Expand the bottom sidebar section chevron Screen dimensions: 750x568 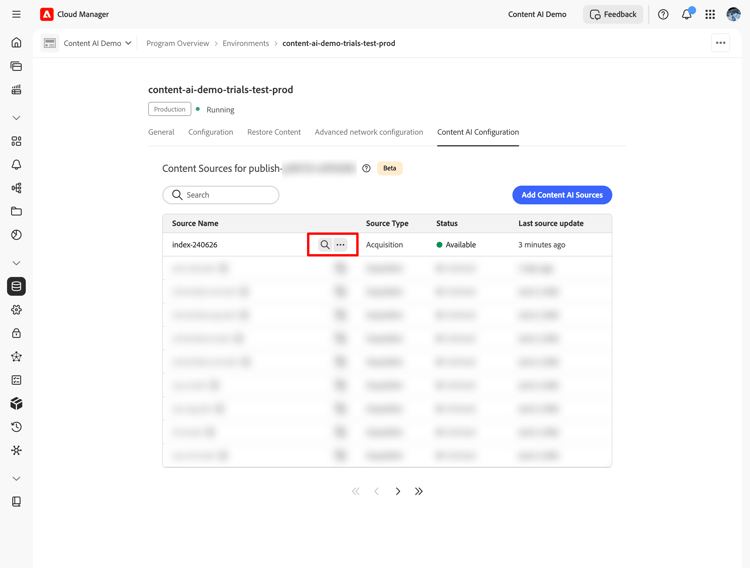[x=16, y=479]
